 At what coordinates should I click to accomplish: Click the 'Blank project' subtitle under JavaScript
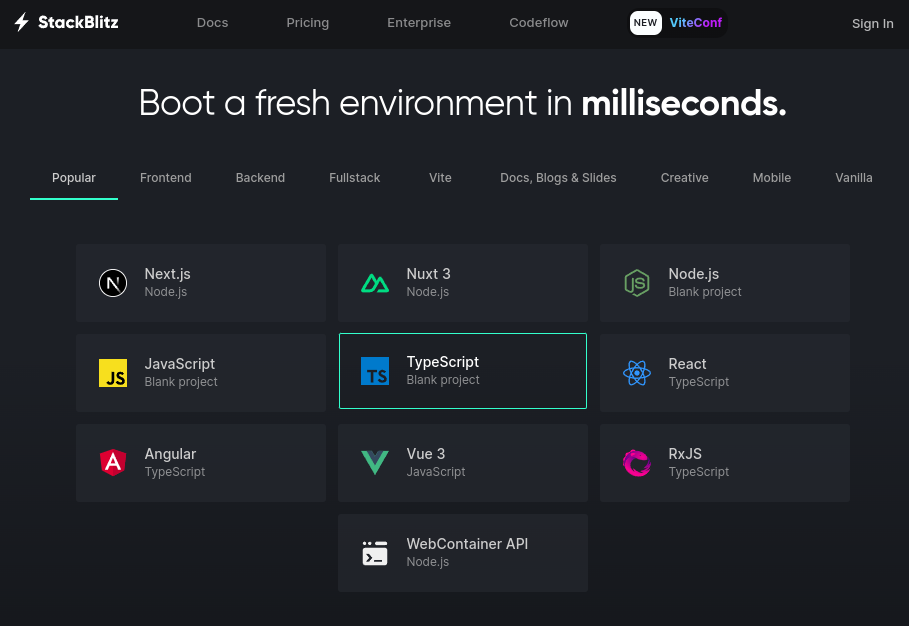[181, 381]
